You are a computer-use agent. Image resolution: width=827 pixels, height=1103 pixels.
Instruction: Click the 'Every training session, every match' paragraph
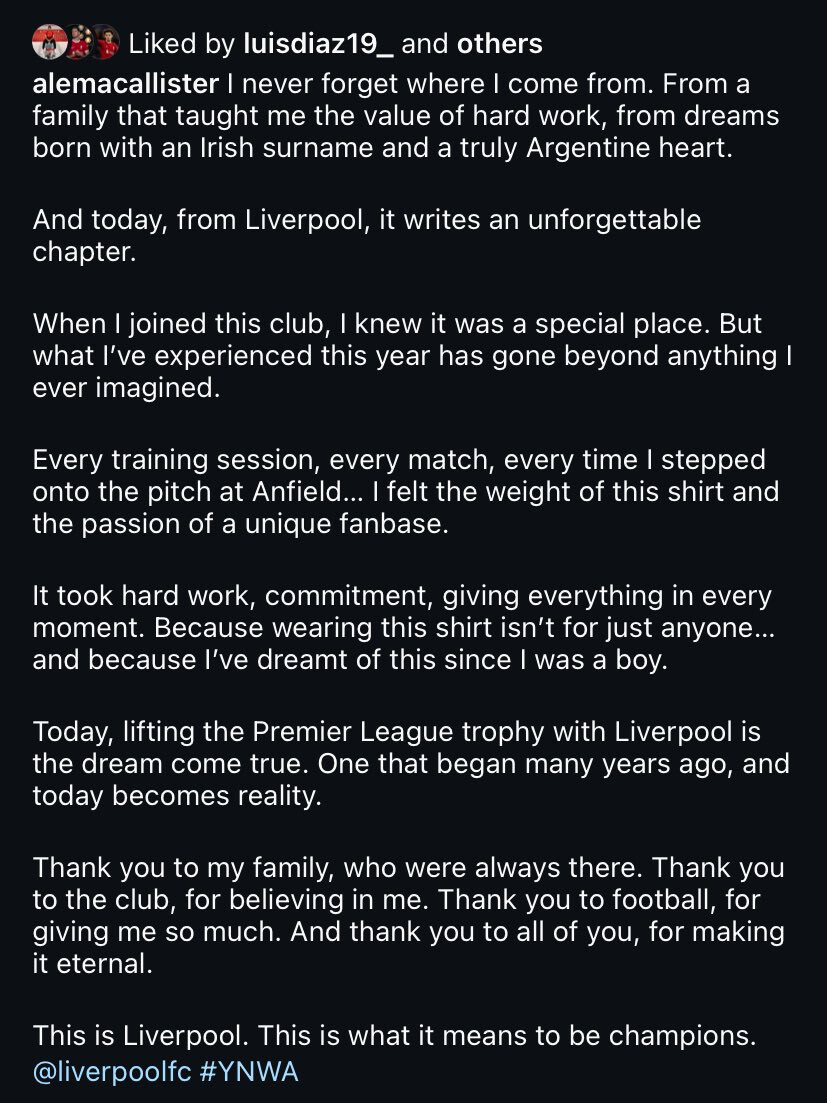click(x=406, y=492)
